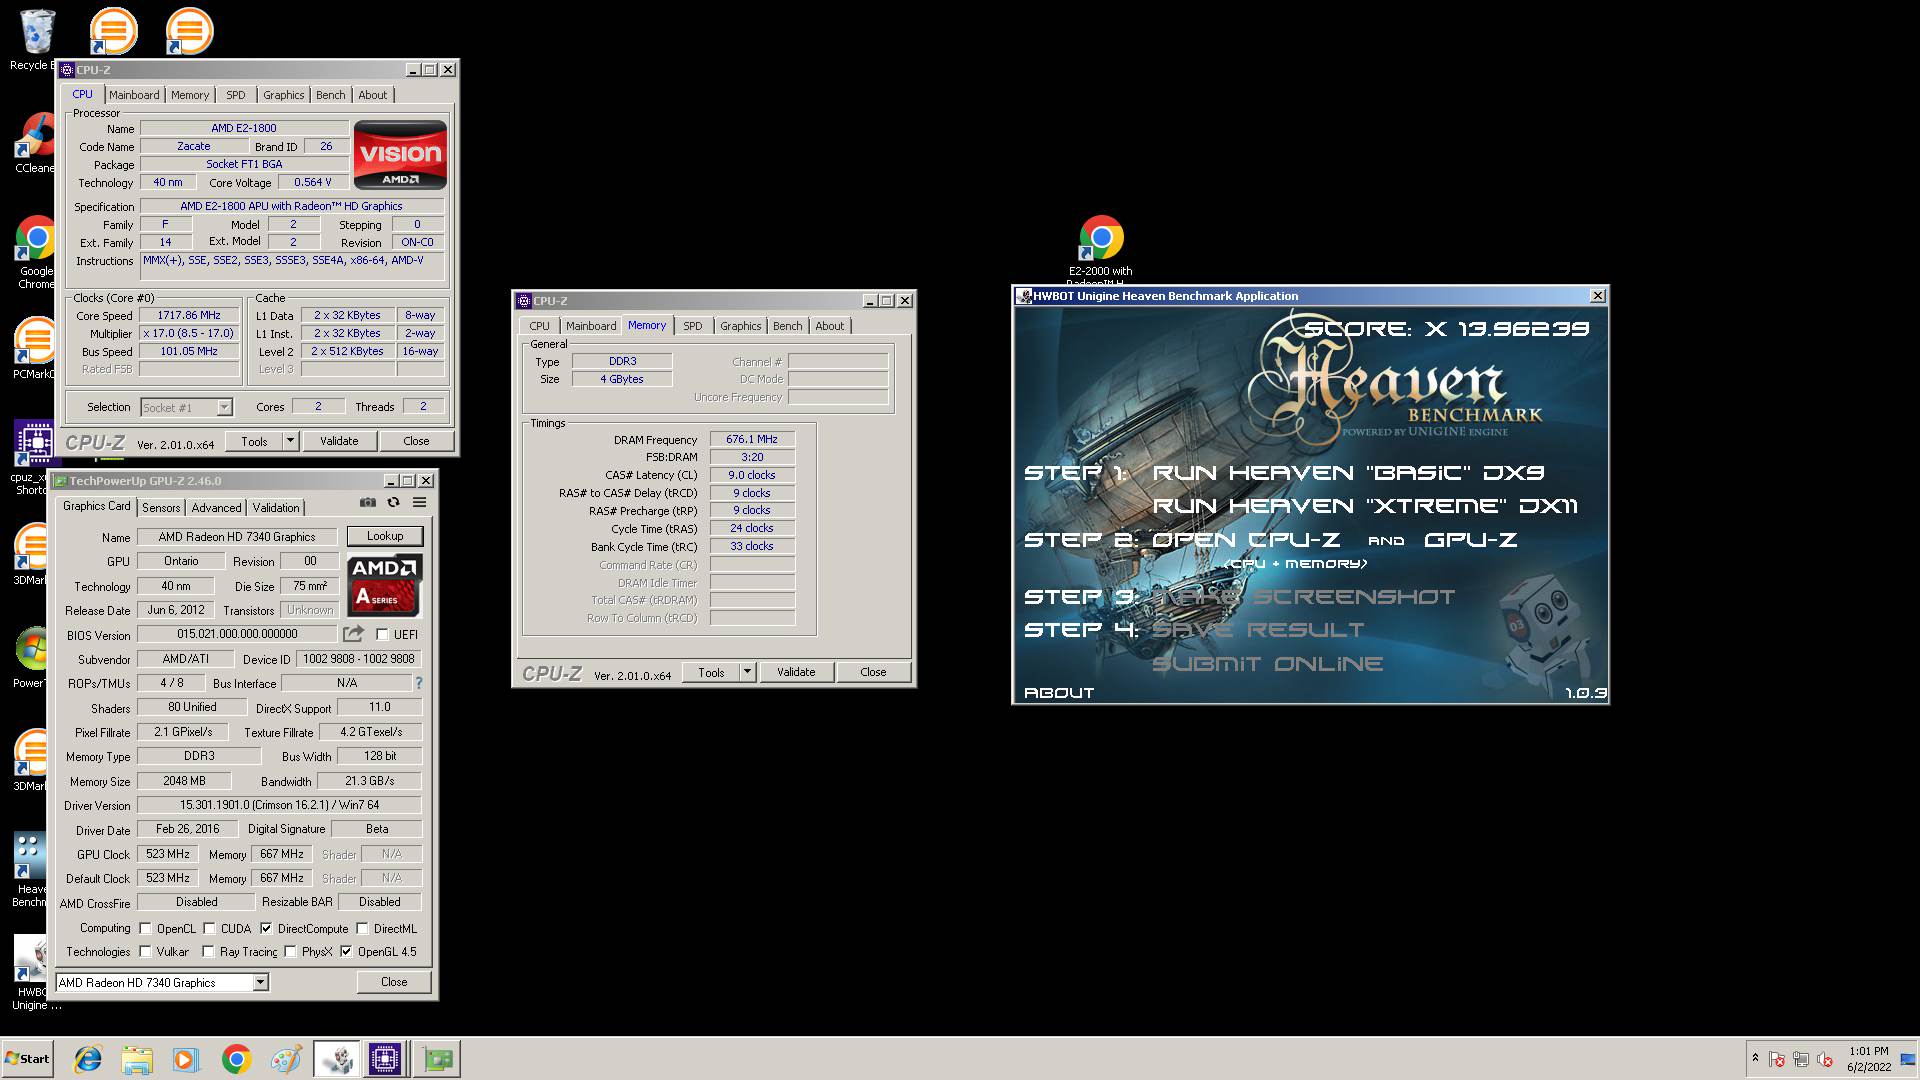The width and height of the screenshot is (1920, 1080).
Task: Toggle the Ray Tracing checkbox
Action: [x=208, y=951]
